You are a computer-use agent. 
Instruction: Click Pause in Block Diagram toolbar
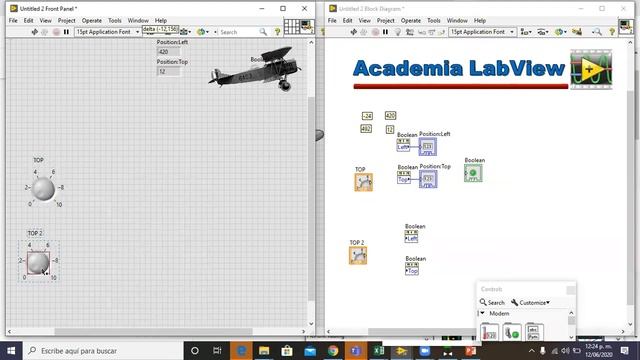coord(385,32)
